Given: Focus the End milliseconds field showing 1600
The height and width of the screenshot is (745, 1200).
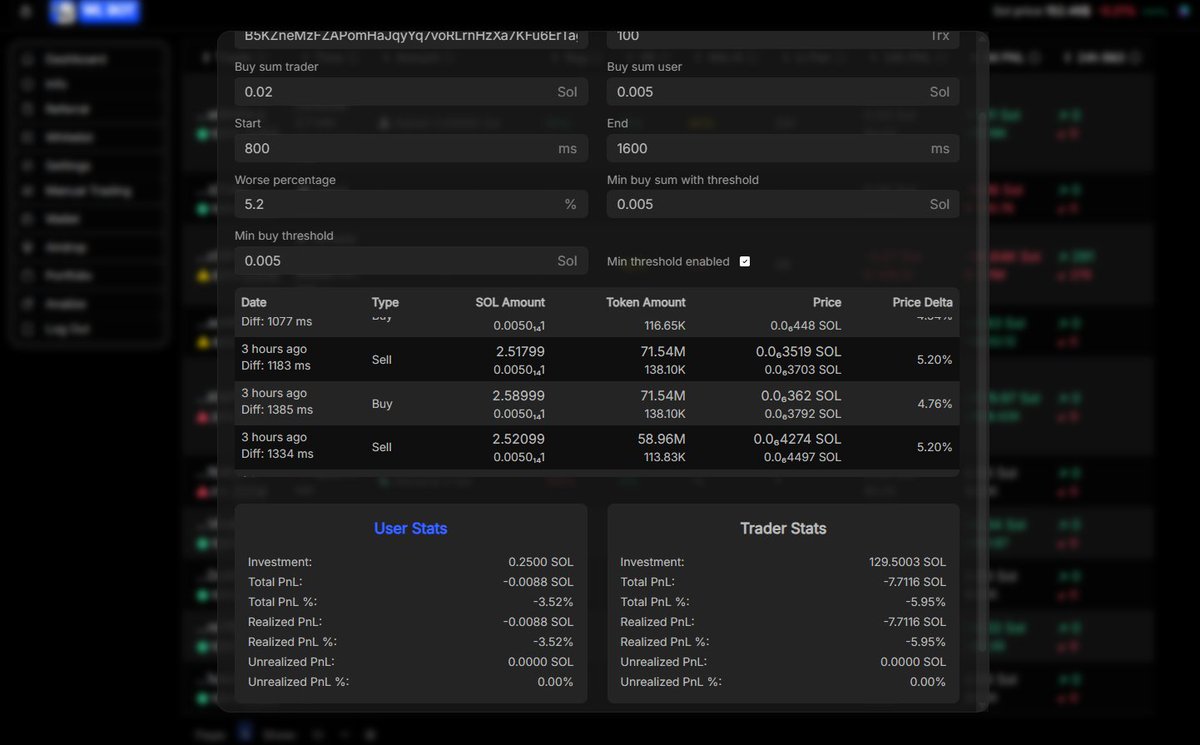Looking at the screenshot, I should (783, 148).
